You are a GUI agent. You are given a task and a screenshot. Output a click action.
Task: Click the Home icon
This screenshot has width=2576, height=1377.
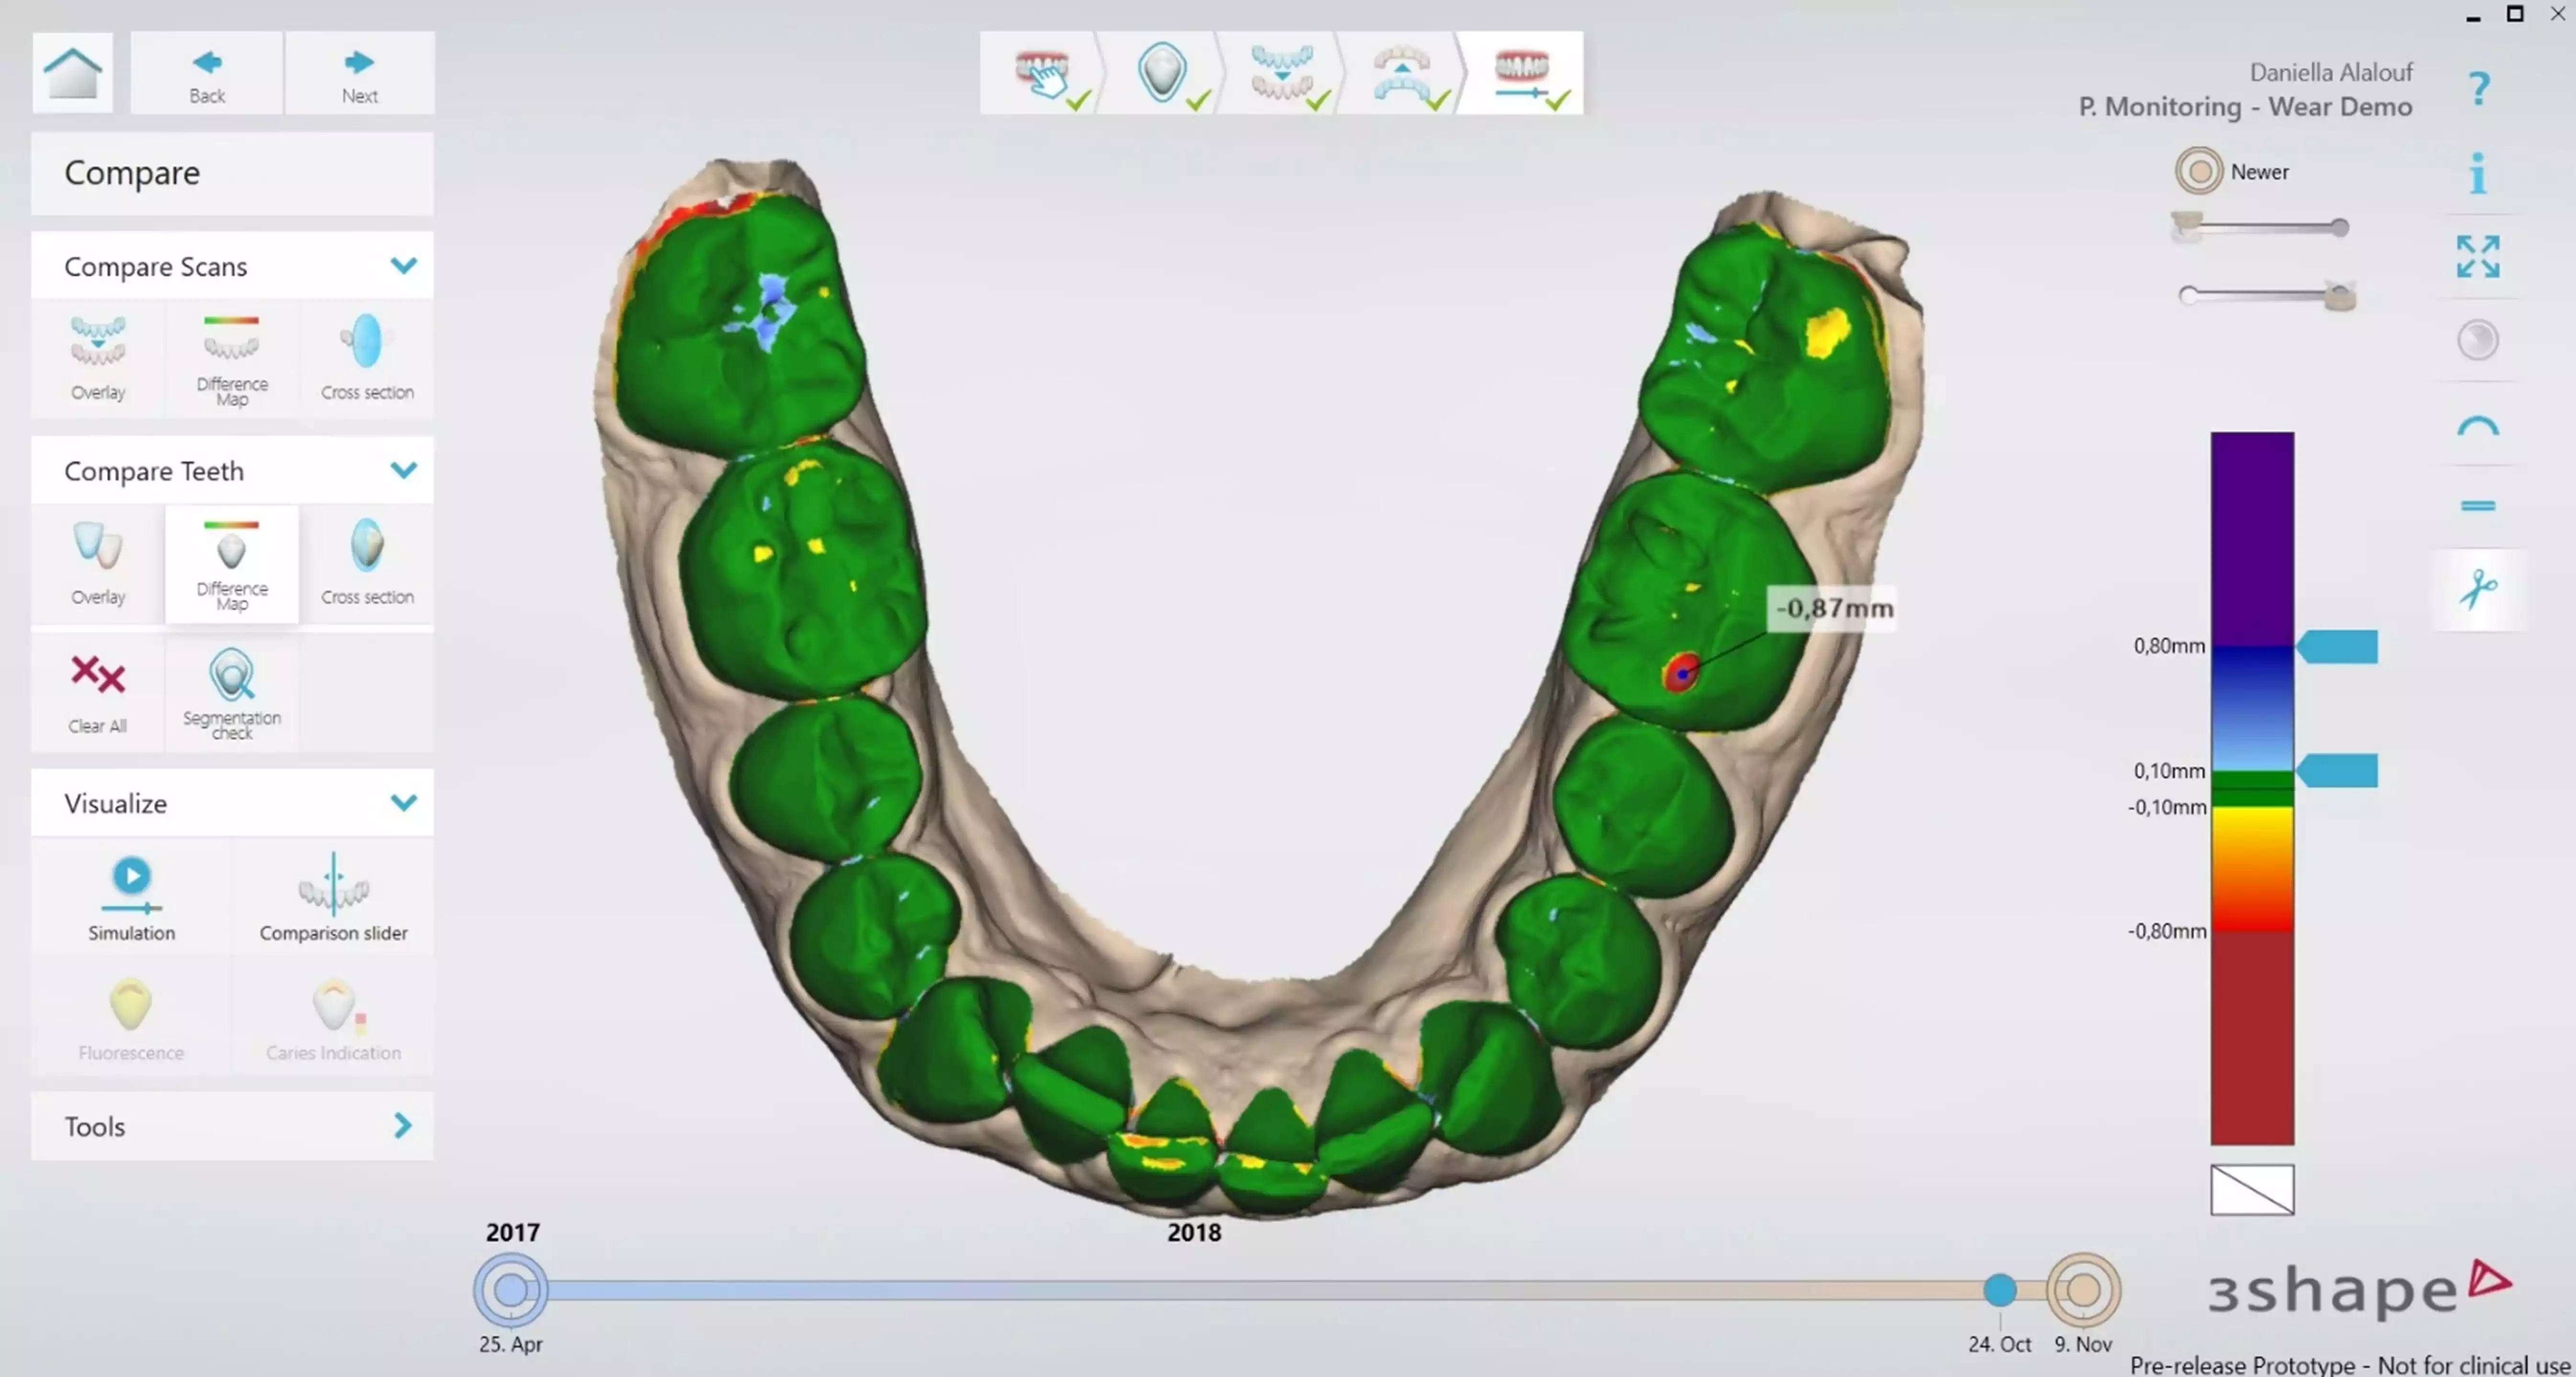(72, 72)
